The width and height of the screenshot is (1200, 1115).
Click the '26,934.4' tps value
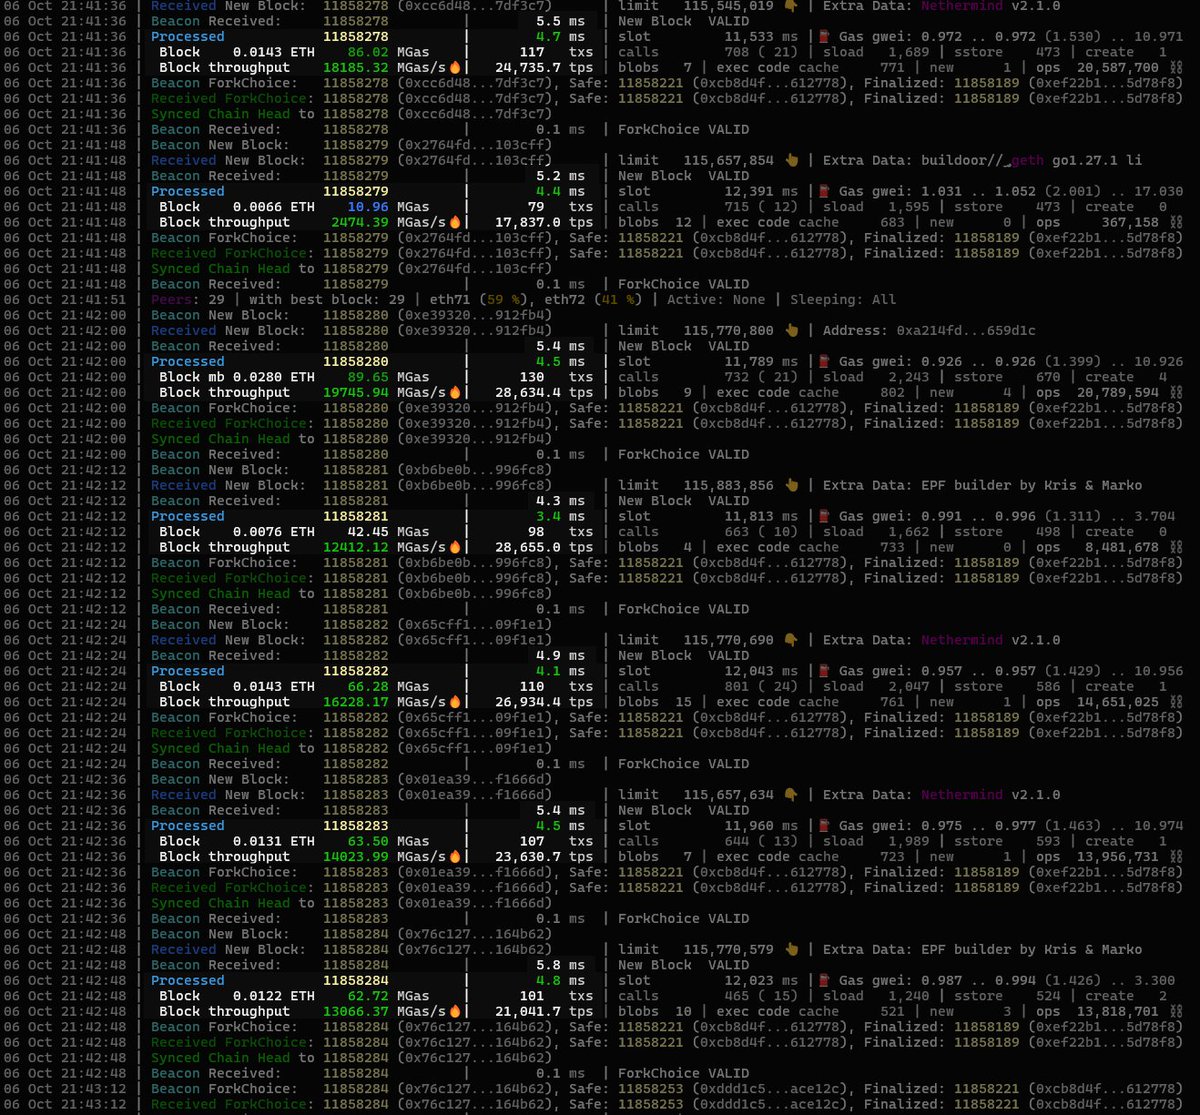click(x=529, y=702)
